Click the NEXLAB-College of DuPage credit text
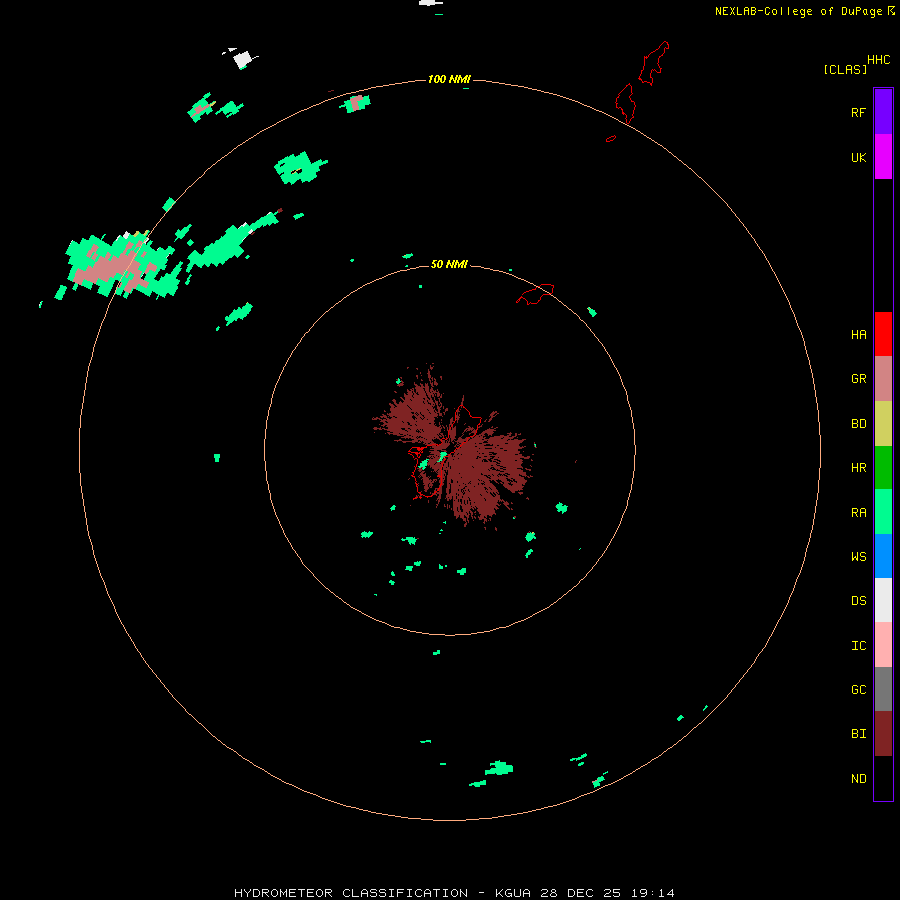 pos(798,11)
